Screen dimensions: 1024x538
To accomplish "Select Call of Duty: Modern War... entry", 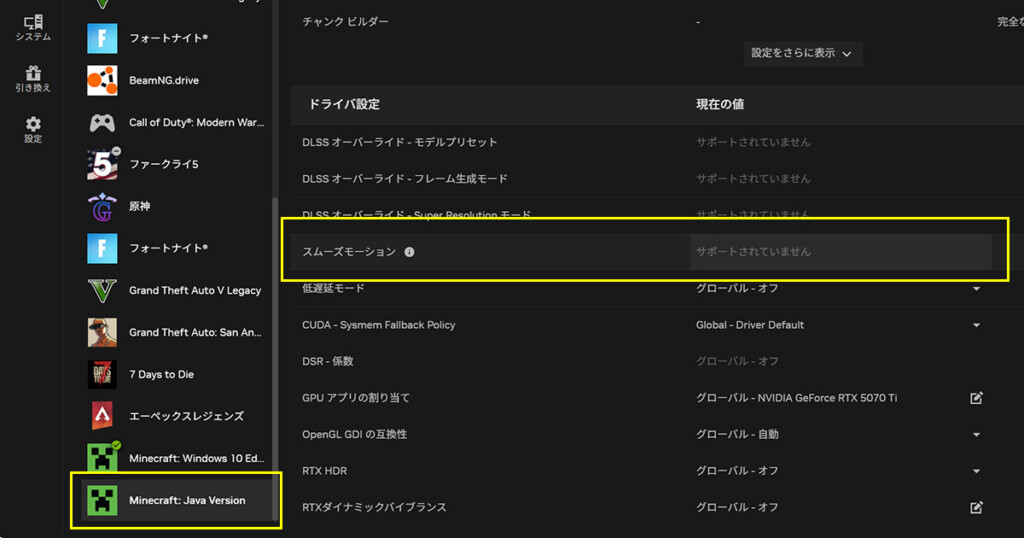I will pyautogui.click(x=197, y=122).
